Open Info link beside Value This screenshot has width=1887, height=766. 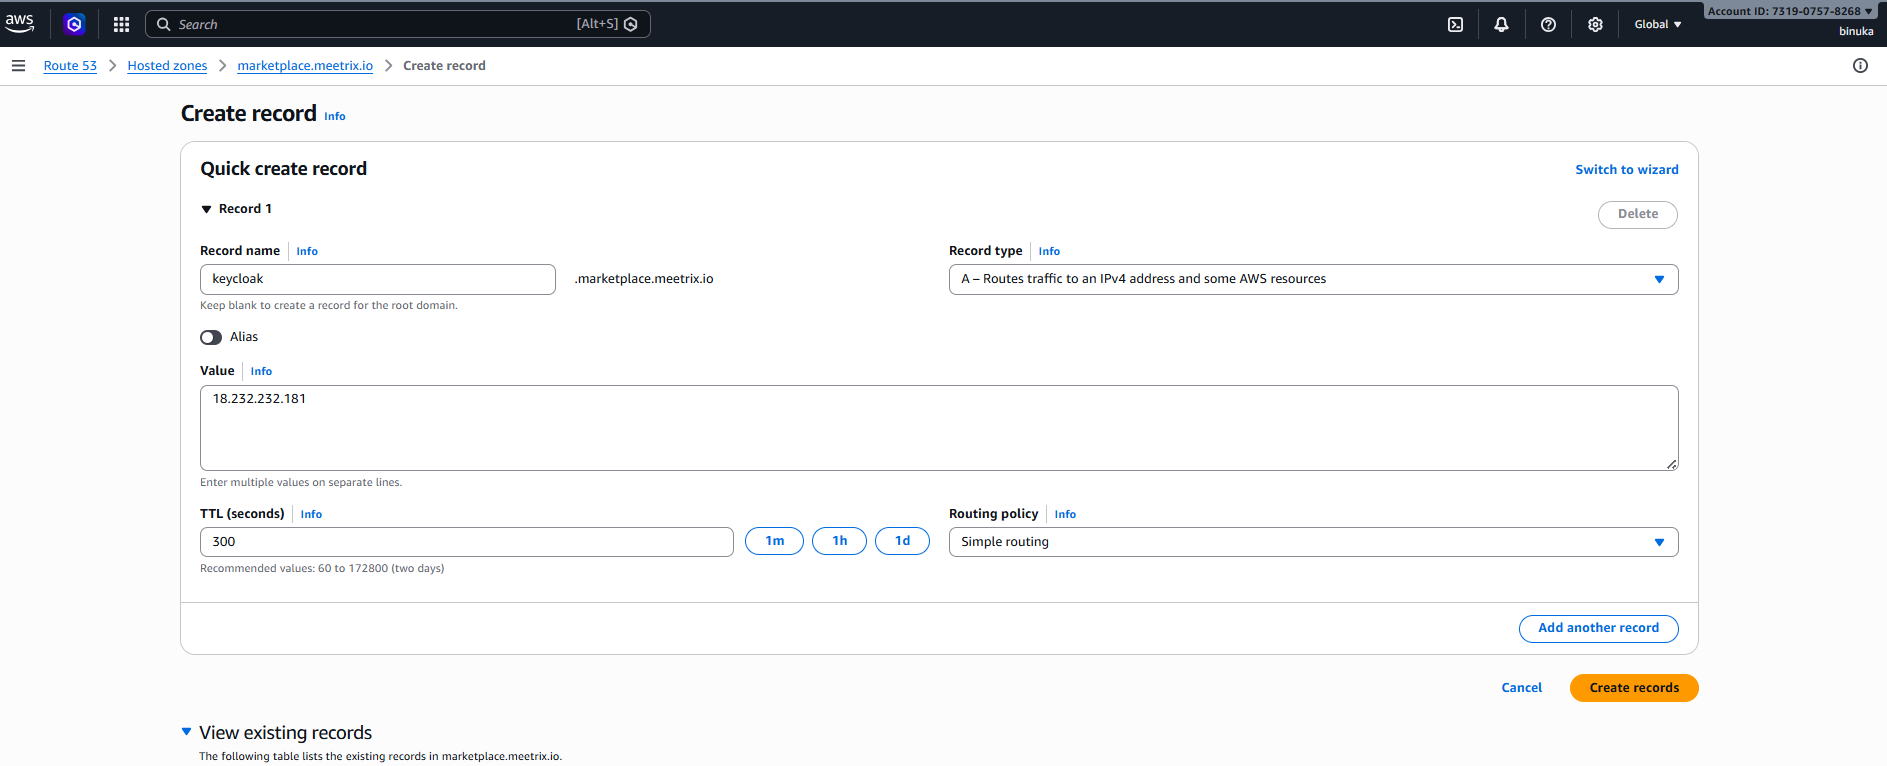pyautogui.click(x=261, y=371)
